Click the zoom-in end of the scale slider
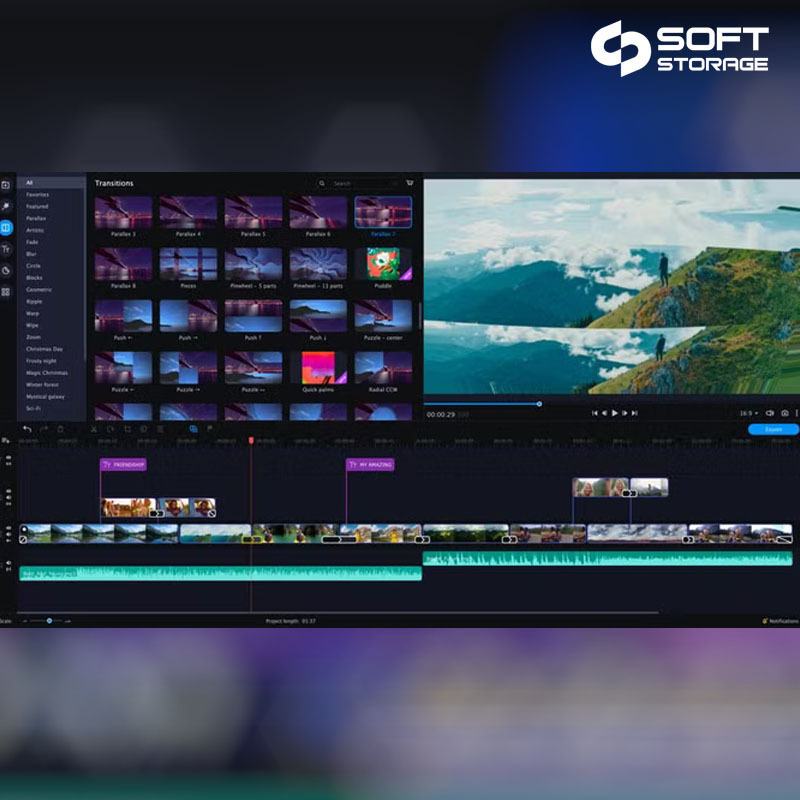 click(68, 621)
